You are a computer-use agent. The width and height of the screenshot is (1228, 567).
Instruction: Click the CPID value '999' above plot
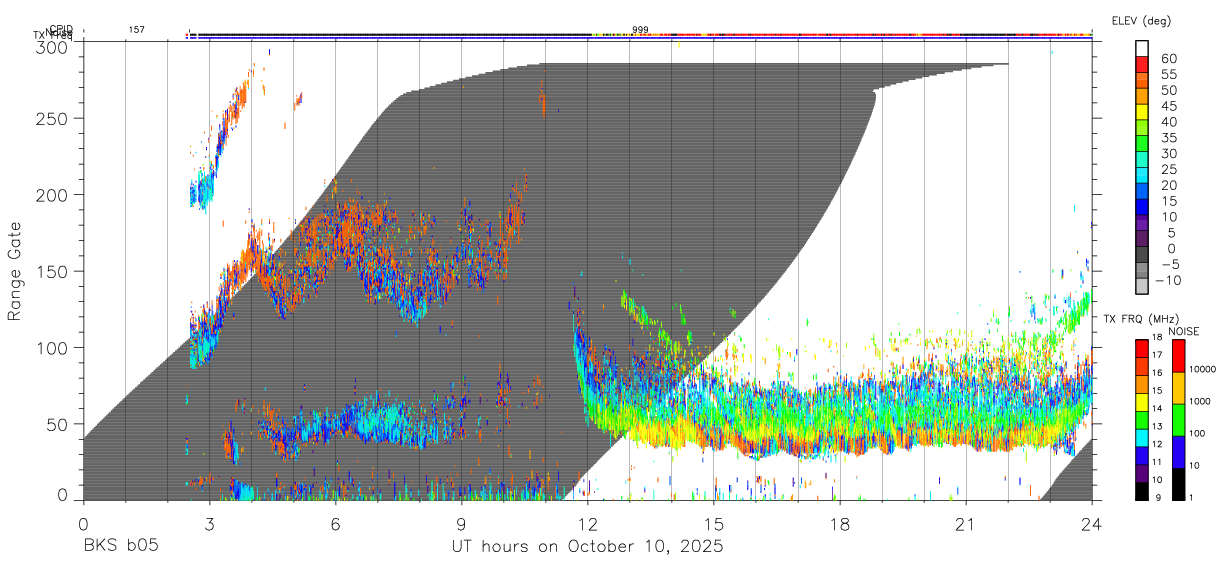coord(640,30)
